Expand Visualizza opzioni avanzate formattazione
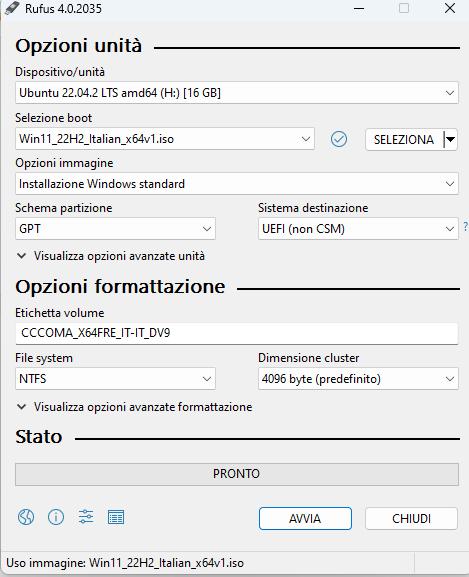Image resolution: width=469 pixels, height=577 pixels. 135,407
